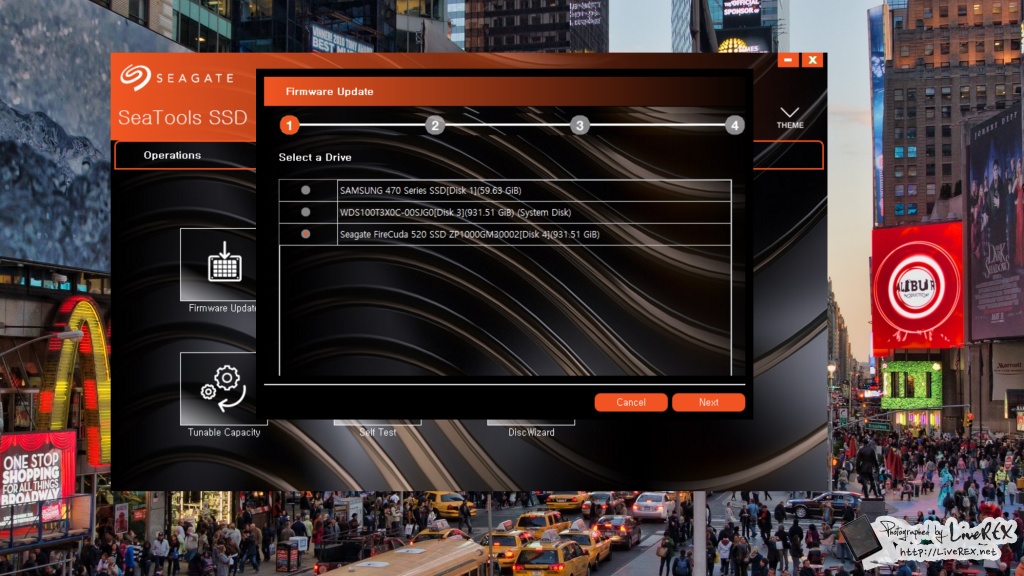Click the Next button

click(709, 402)
